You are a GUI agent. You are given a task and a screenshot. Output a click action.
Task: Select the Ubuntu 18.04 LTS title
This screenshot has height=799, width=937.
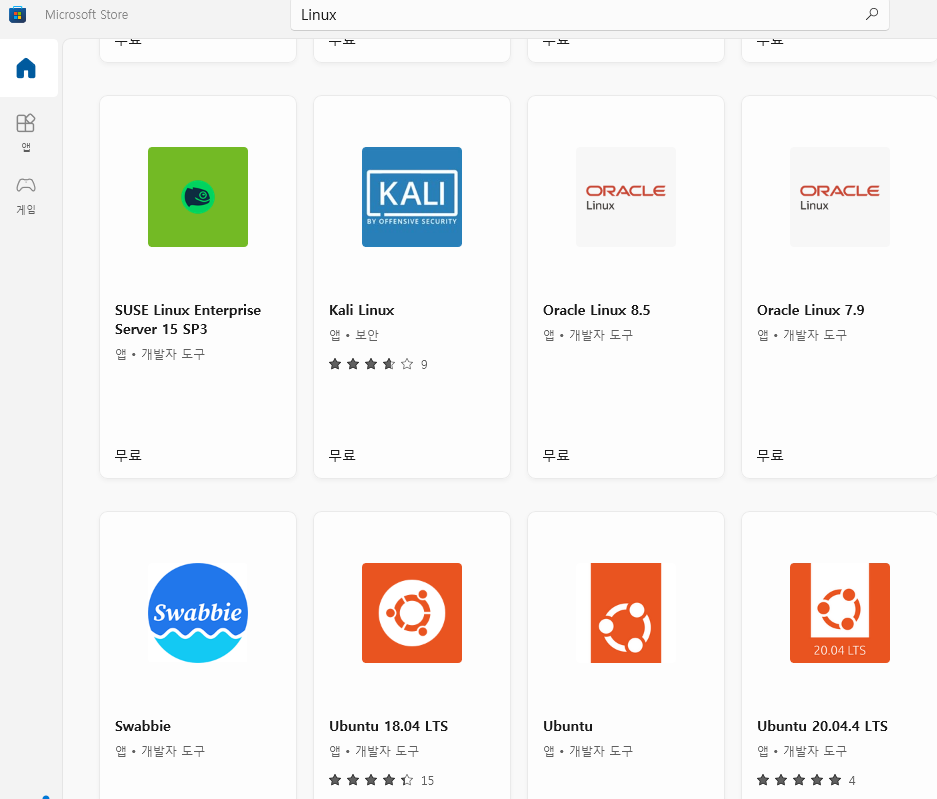[388, 726]
